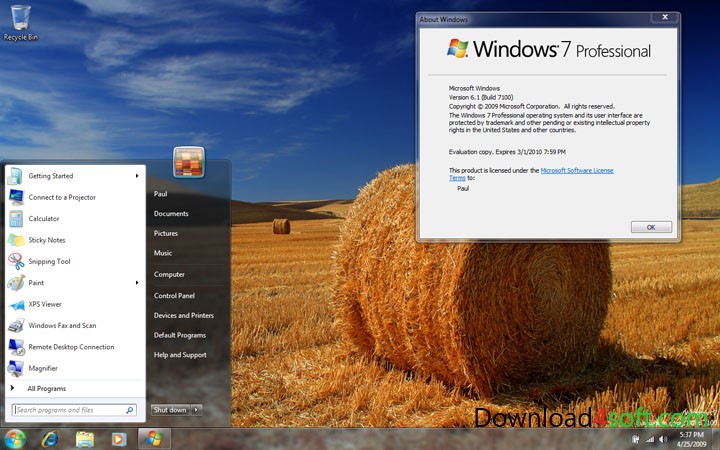Image resolution: width=720 pixels, height=450 pixels.
Task: Open Internet Explorer from the taskbar
Action: pos(50,439)
